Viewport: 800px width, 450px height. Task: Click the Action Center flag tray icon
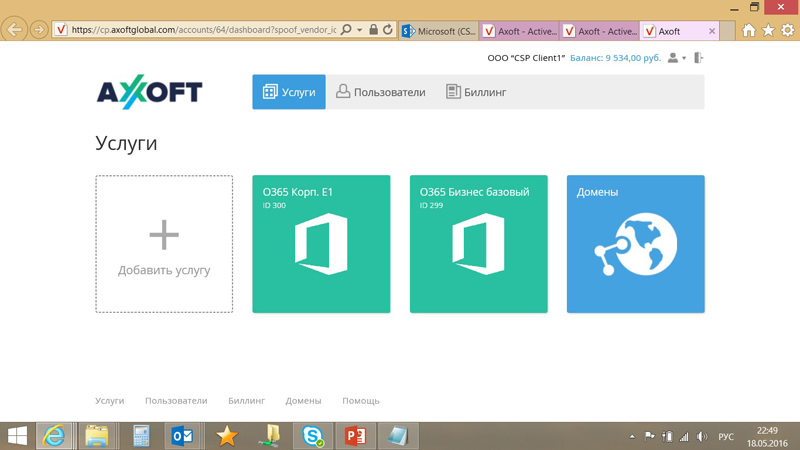(x=649, y=437)
